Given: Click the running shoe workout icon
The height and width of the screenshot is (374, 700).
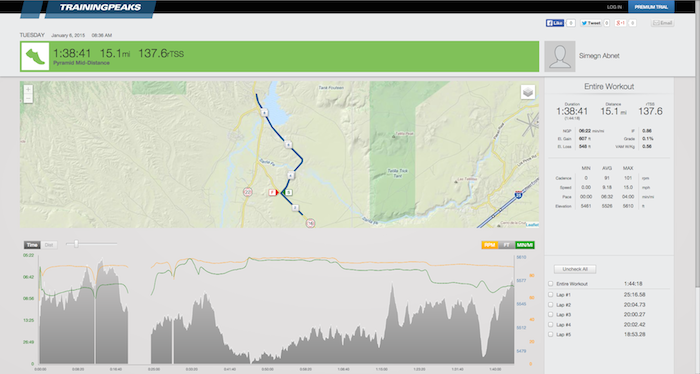Looking at the screenshot, I should (35, 56).
